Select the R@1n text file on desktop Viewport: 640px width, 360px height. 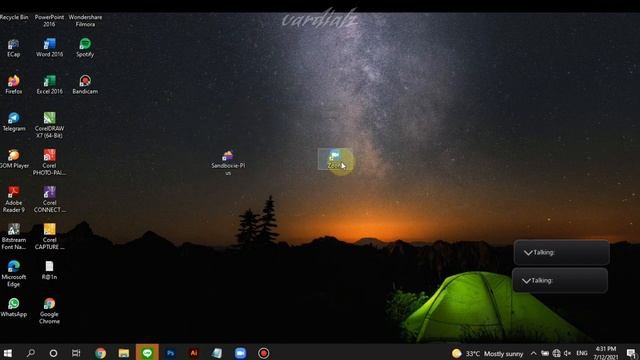(x=49, y=271)
